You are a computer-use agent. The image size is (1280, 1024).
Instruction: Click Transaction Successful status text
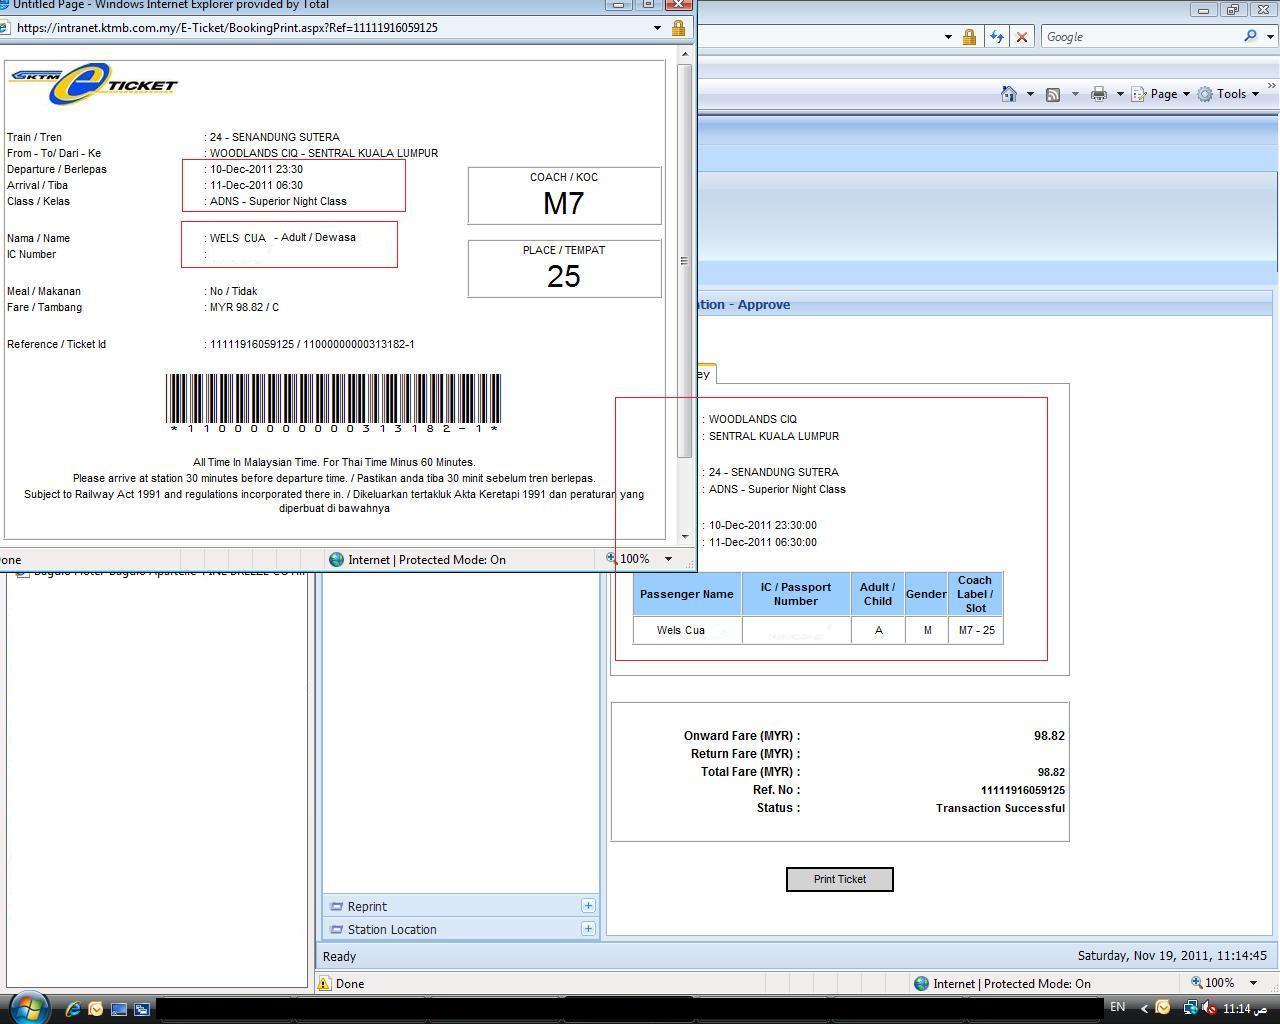pos(1000,808)
